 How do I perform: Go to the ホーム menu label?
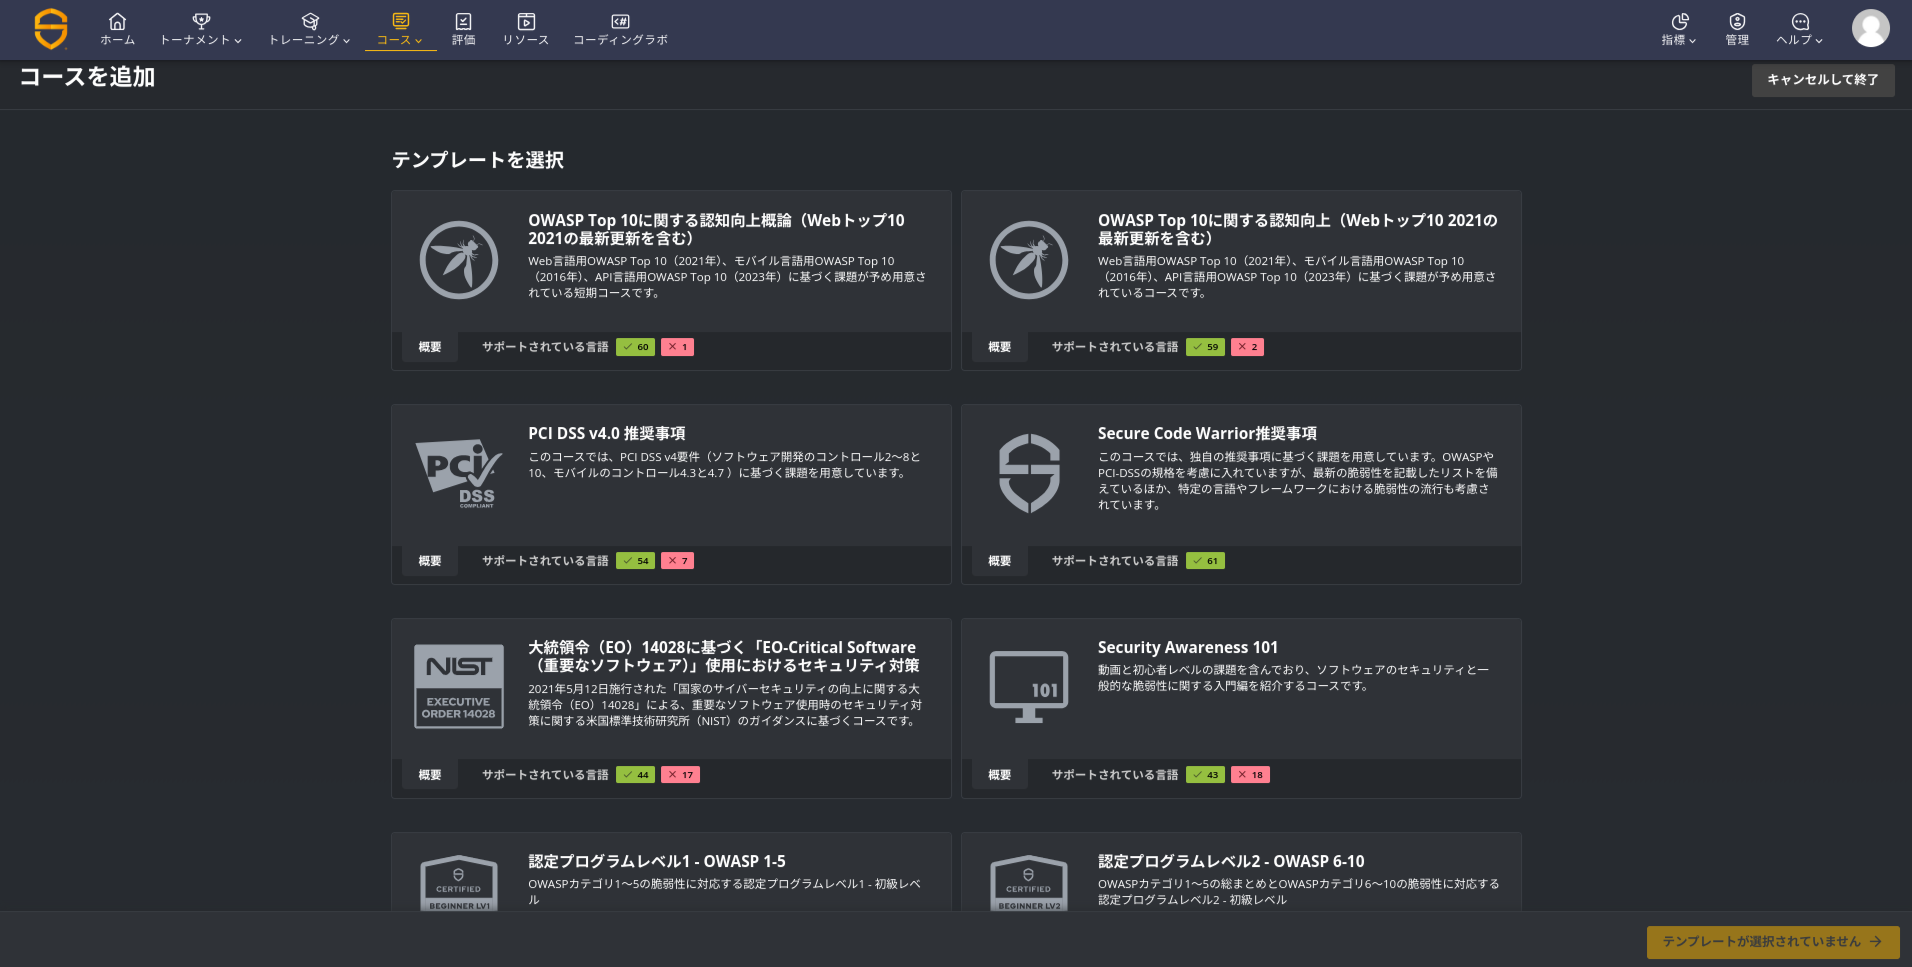pos(117,40)
